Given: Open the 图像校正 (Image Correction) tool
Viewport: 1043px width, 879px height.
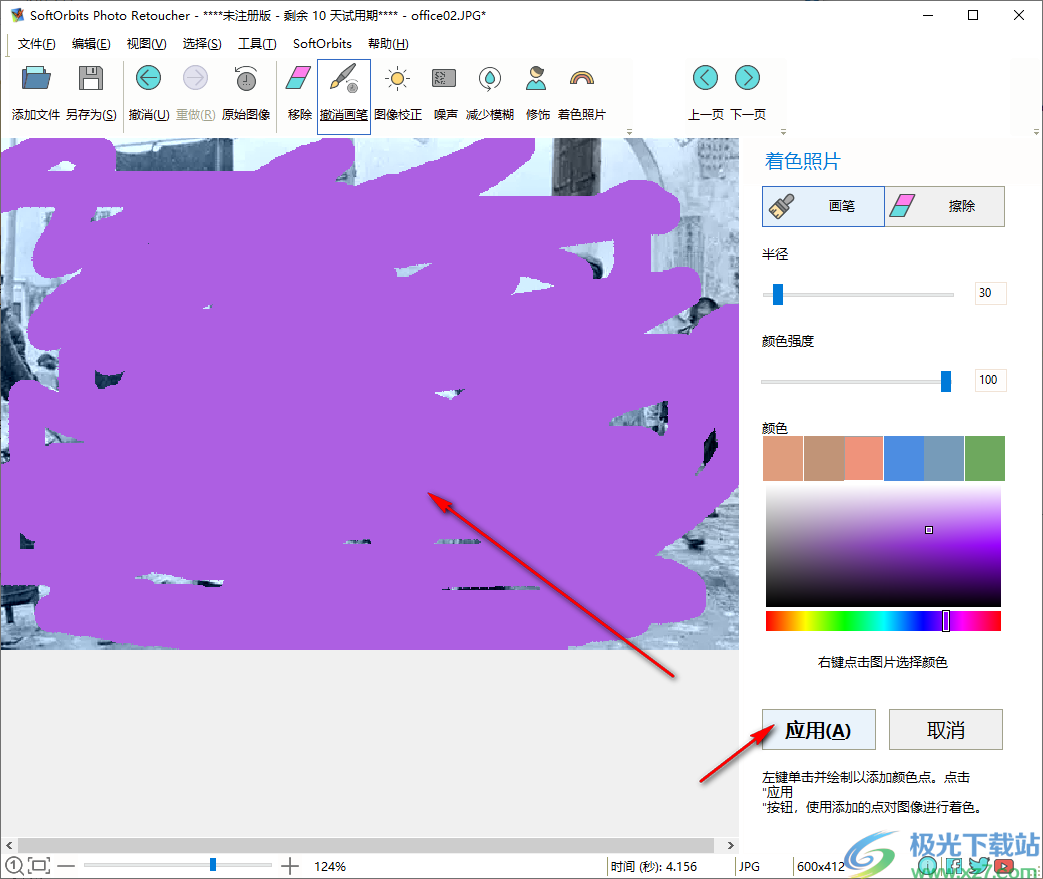Looking at the screenshot, I should (398, 79).
